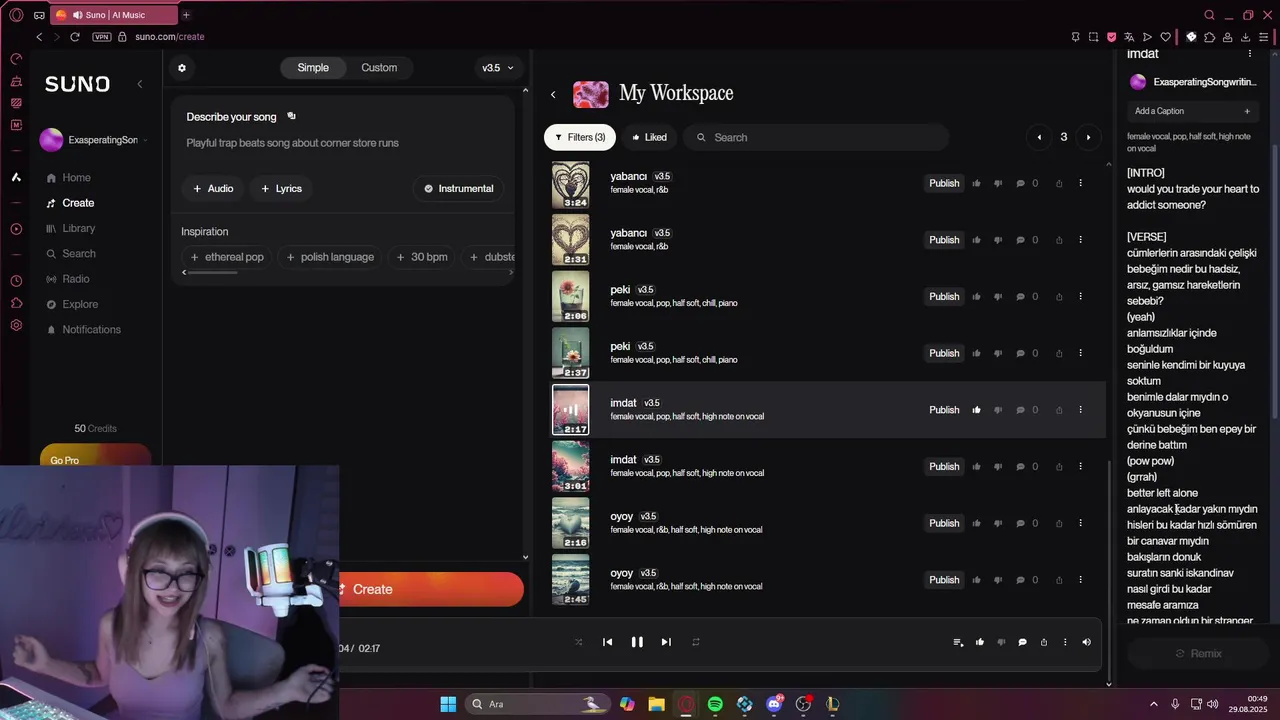Publish the first yabancı 3:24 track
The height and width of the screenshot is (720, 1280).
pos(944,183)
